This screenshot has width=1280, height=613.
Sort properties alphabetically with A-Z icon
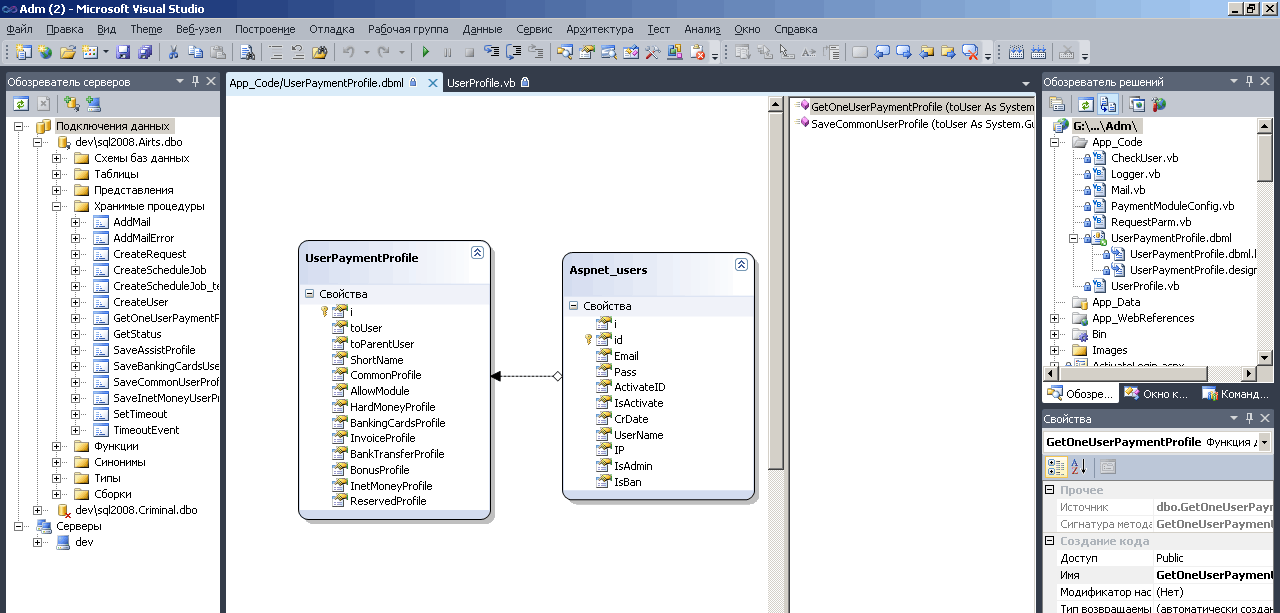click(x=1078, y=467)
